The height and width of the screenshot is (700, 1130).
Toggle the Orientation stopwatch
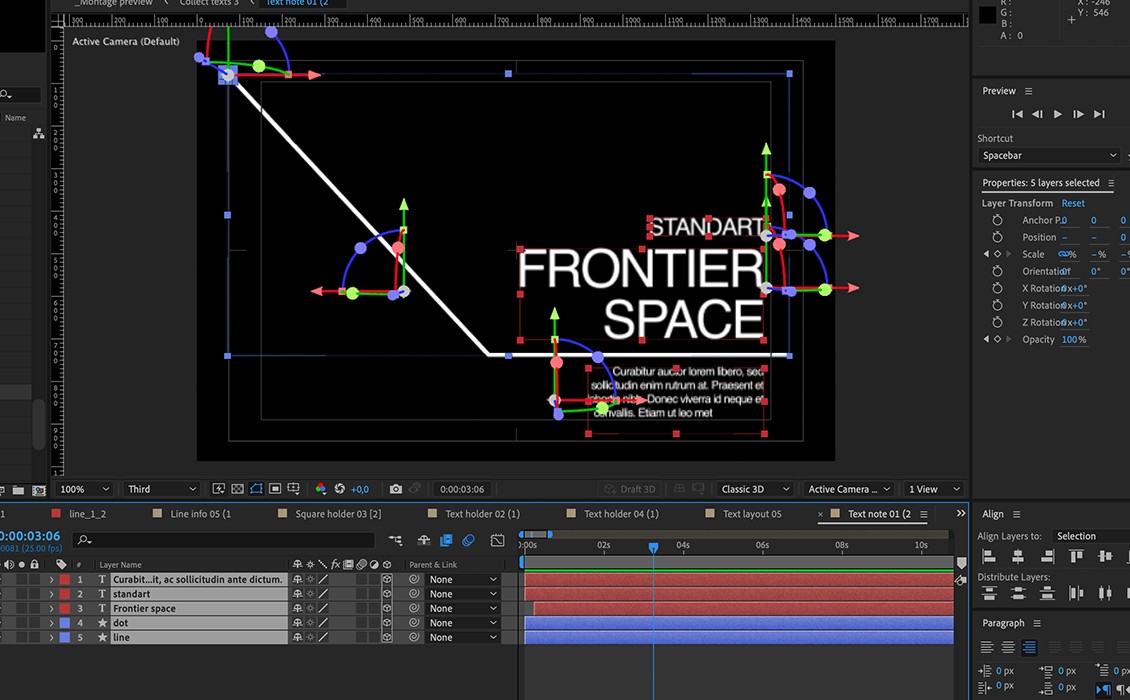pyautogui.click(x=997, y=271)
